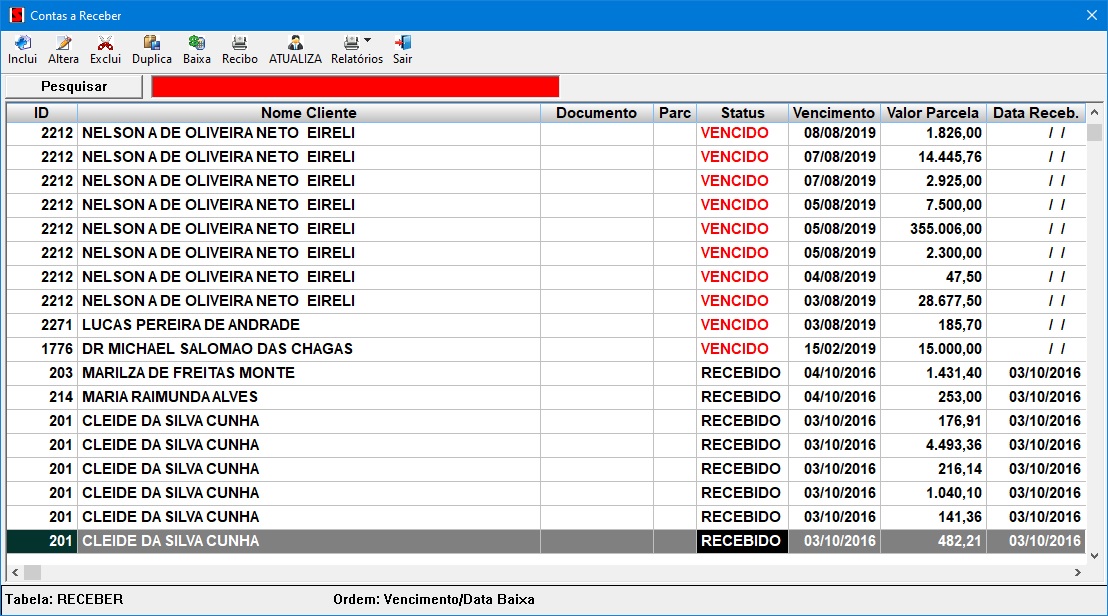Click the Inclui toolbar icon
This screenshot has width=1108, height=616.
coord(22,43)
